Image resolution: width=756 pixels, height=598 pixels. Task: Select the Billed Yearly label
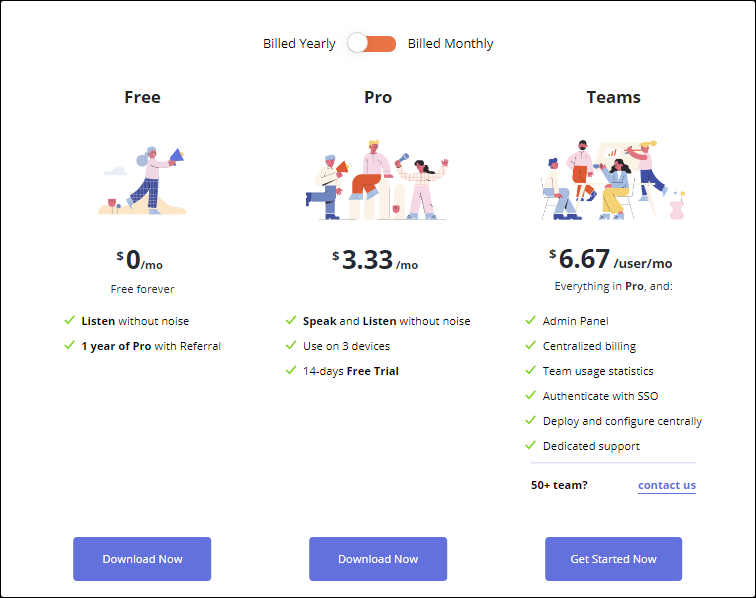(x=299, y=44)
